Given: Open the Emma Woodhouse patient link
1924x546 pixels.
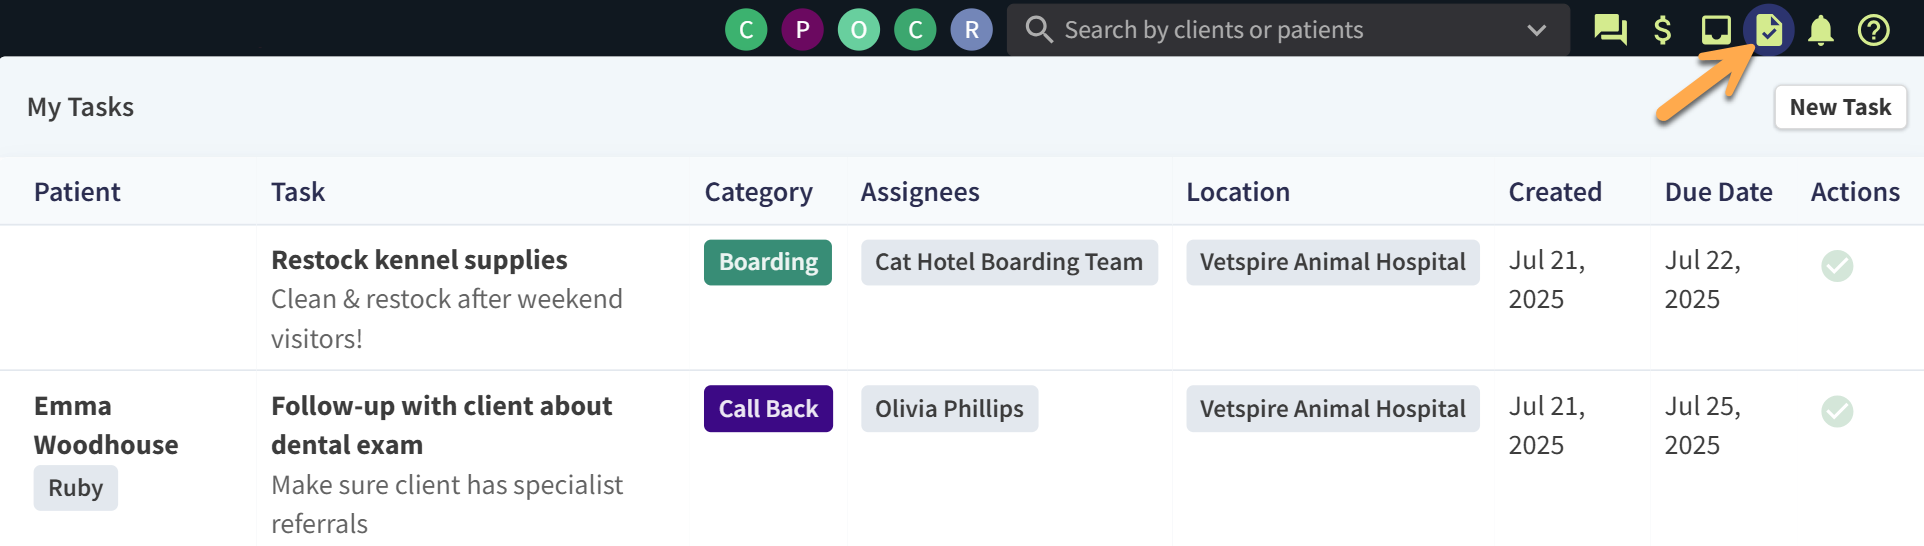Looking at the screenshot, I should click(x=106, y=425).
